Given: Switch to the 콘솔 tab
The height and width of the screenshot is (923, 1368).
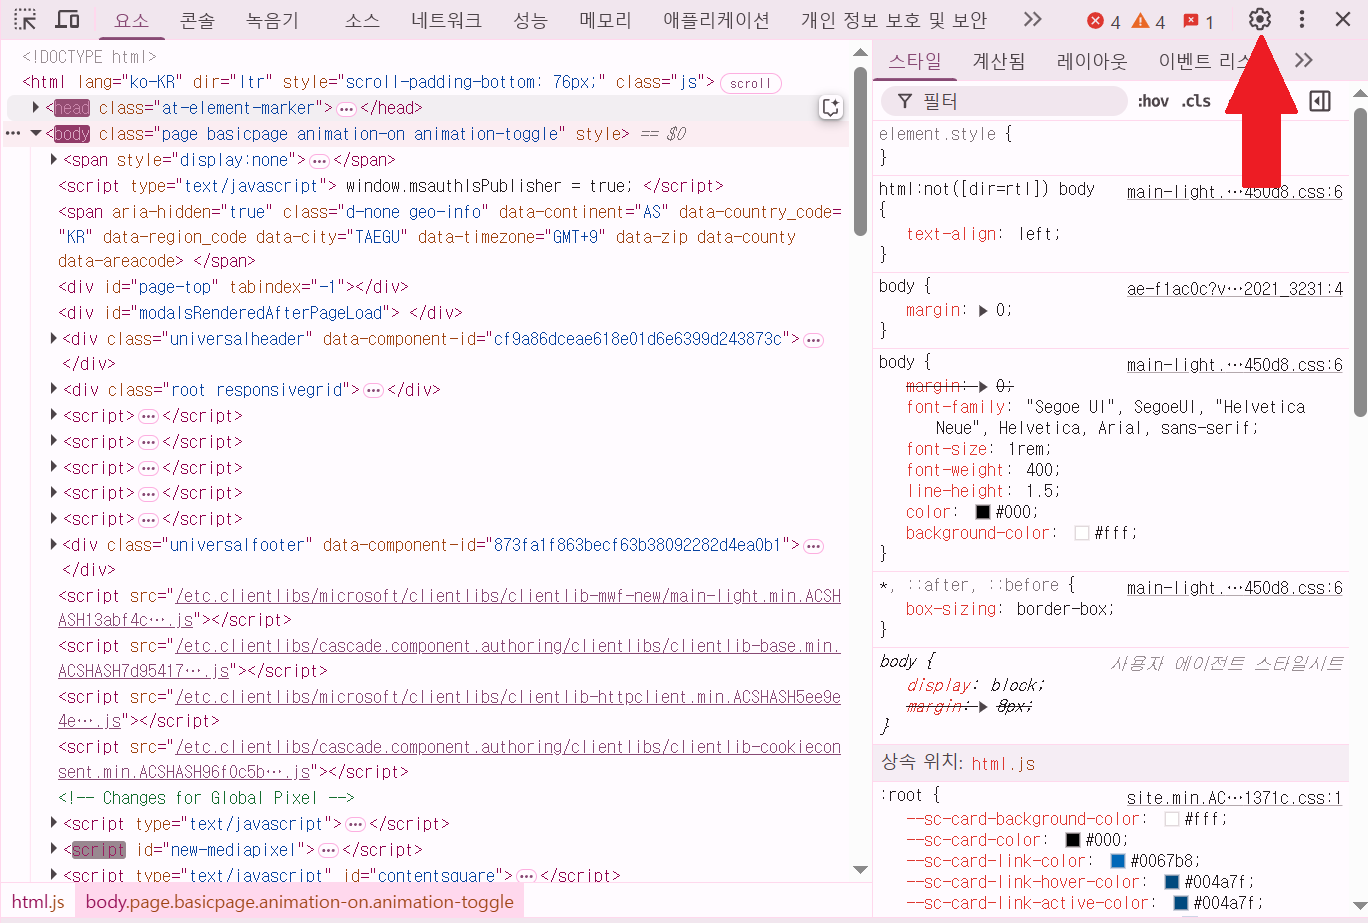Looking at the screenshot, I should [x=197, y=20].
